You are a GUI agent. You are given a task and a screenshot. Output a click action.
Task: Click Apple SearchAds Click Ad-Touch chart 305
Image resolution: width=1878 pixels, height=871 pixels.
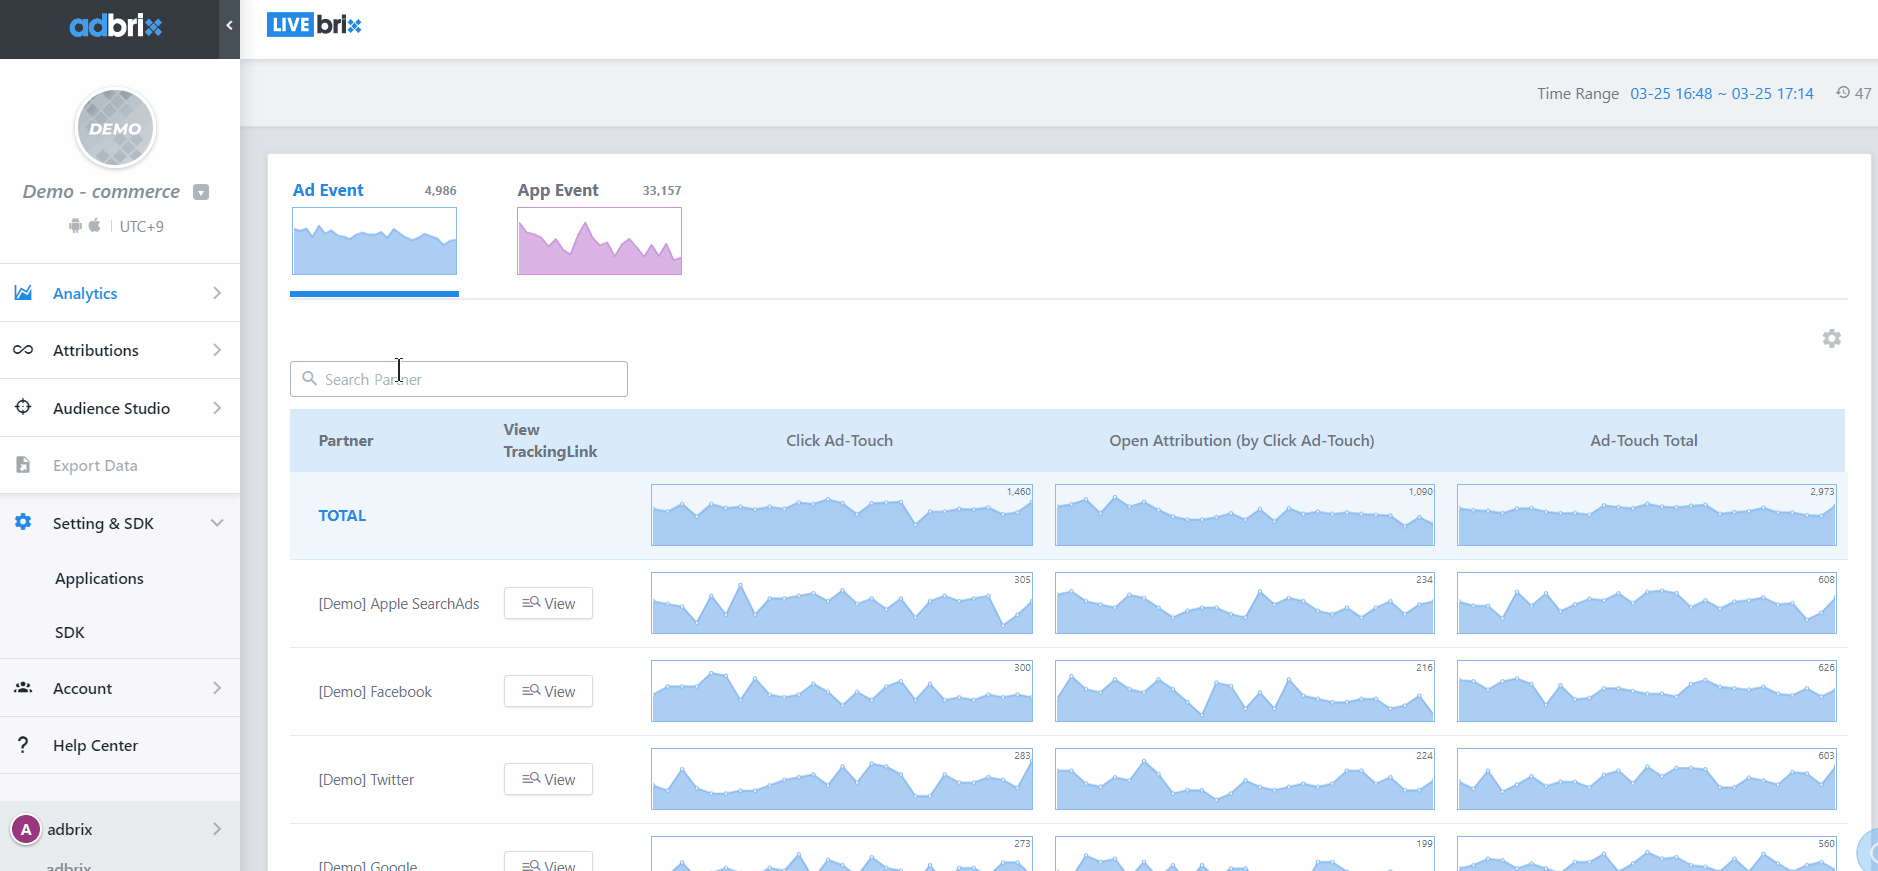[x=842, y=603]
